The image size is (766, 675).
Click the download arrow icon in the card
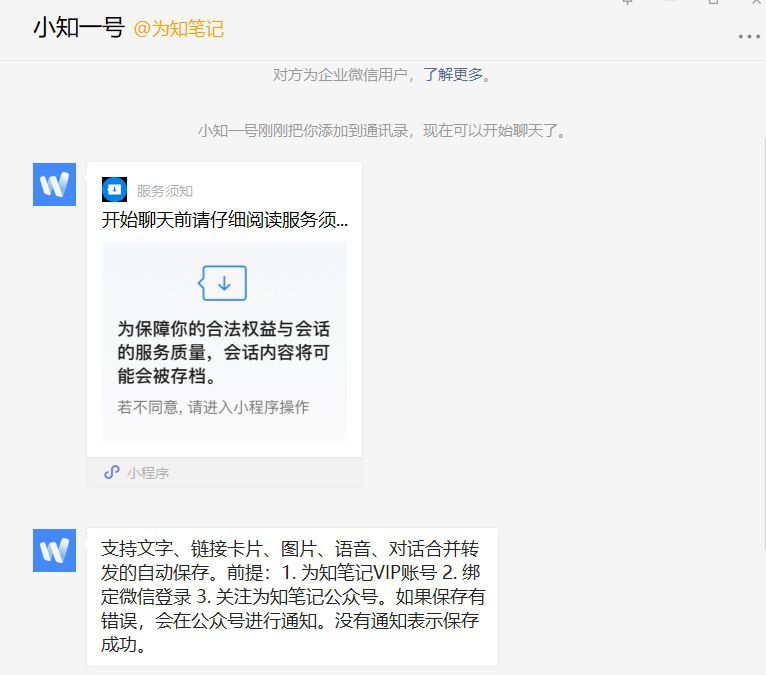point(223,283)
